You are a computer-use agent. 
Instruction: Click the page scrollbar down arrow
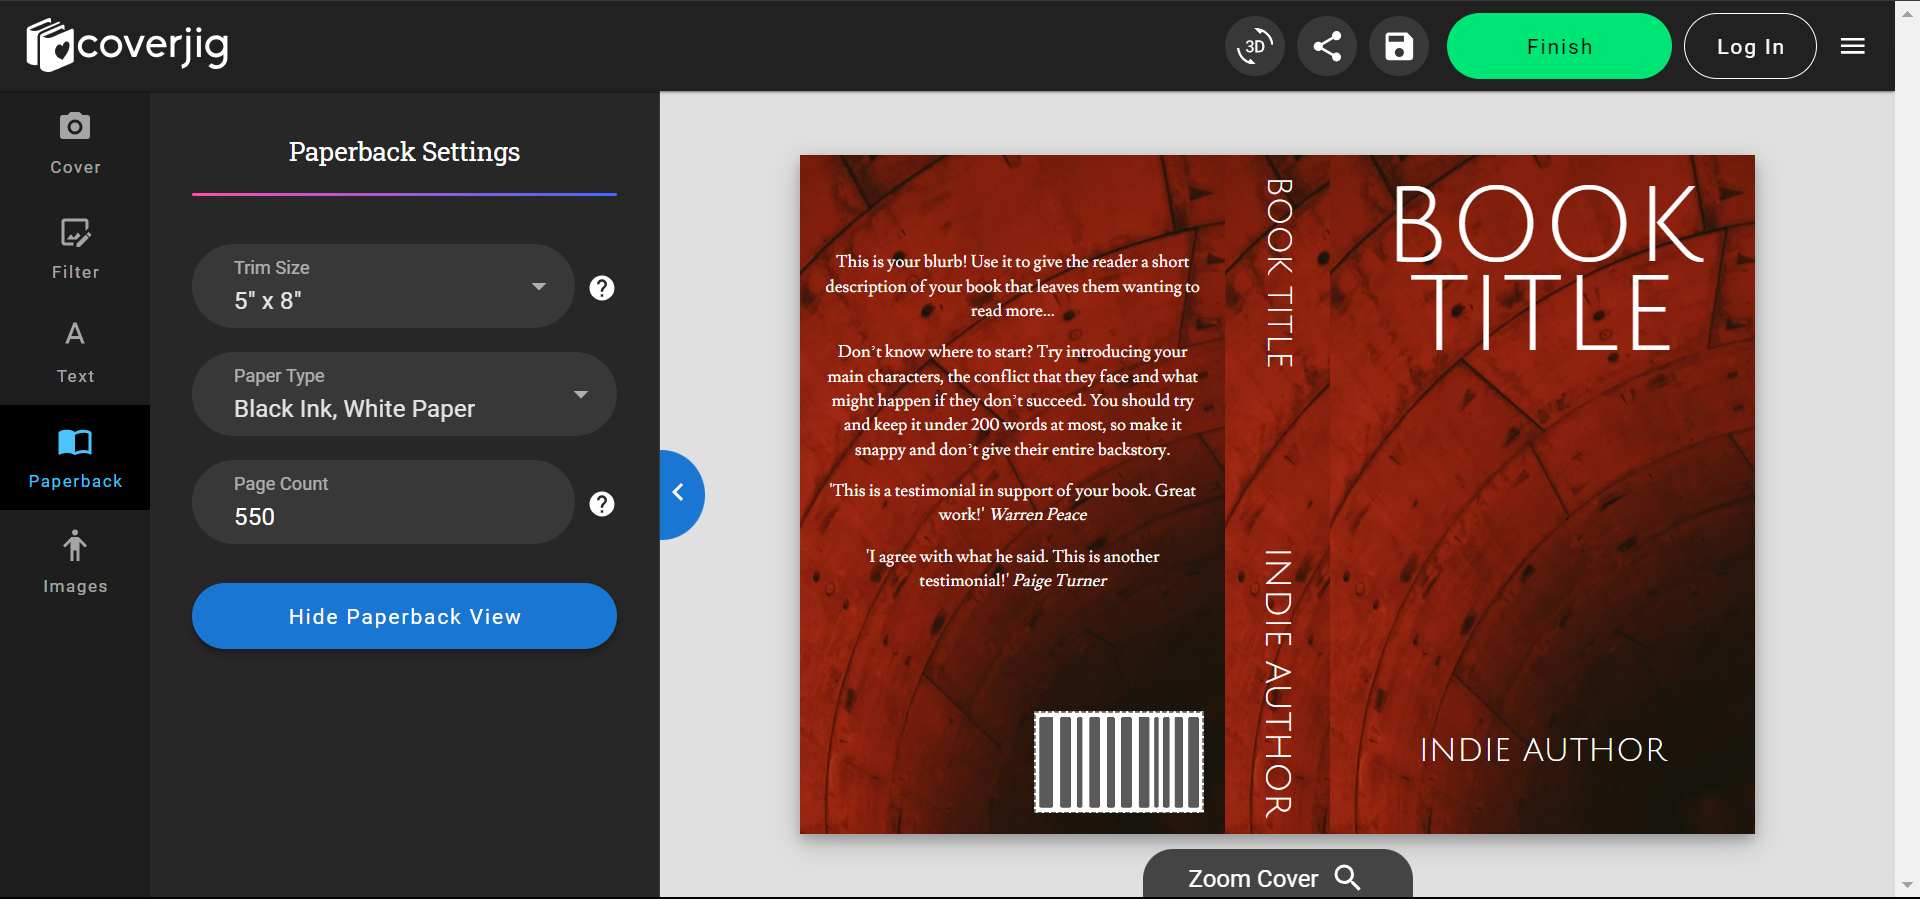point(1907,885)
